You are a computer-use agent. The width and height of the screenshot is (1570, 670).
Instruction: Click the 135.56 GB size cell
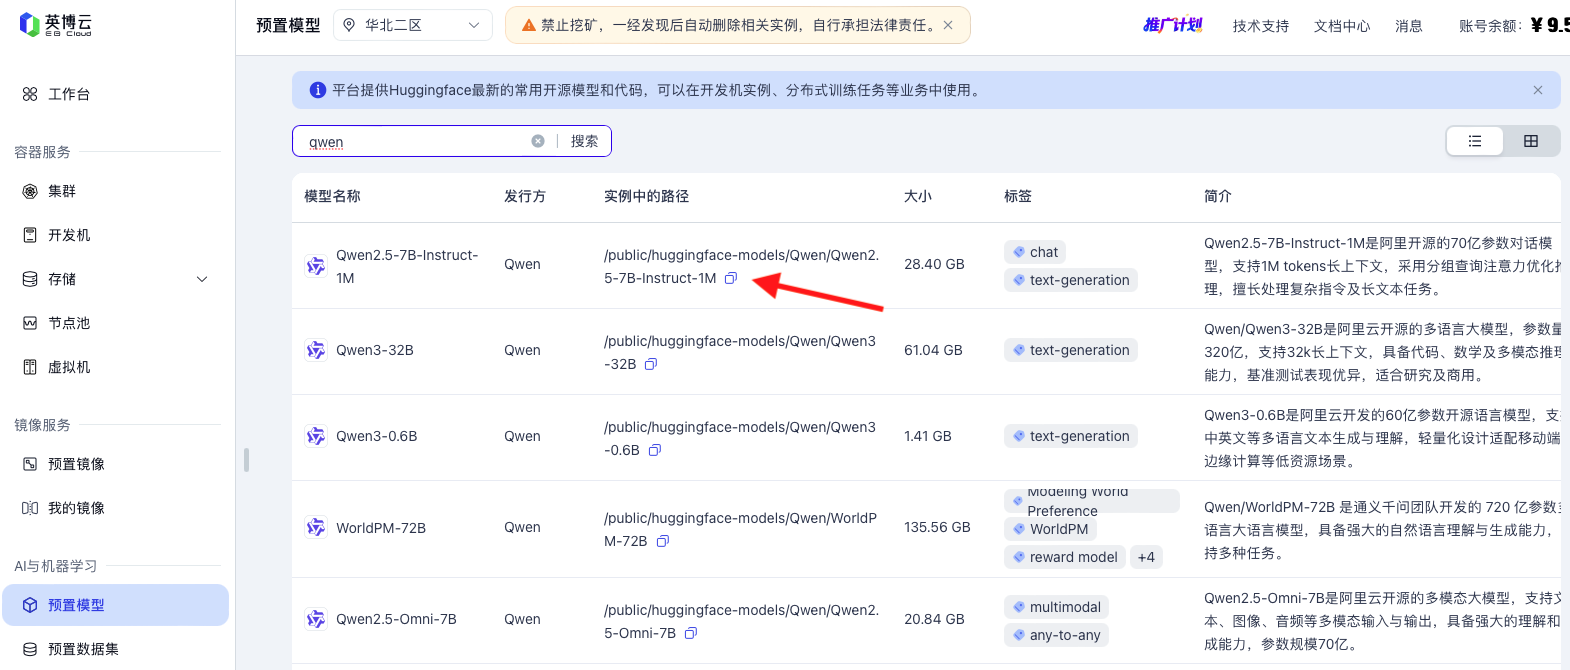(x=937, y=527)
